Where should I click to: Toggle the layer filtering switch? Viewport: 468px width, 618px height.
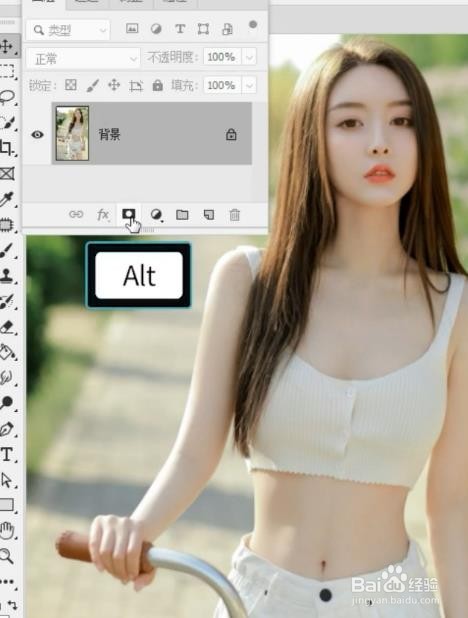pos(253,25)
